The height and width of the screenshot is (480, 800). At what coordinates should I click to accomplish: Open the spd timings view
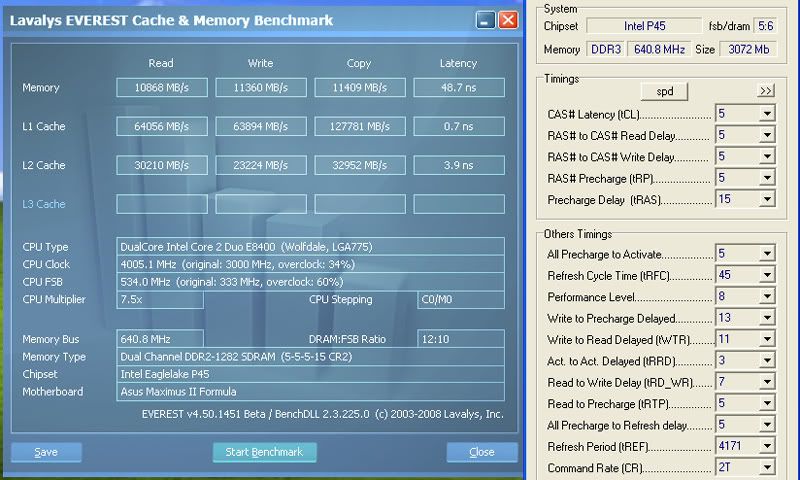pos(664,91)
